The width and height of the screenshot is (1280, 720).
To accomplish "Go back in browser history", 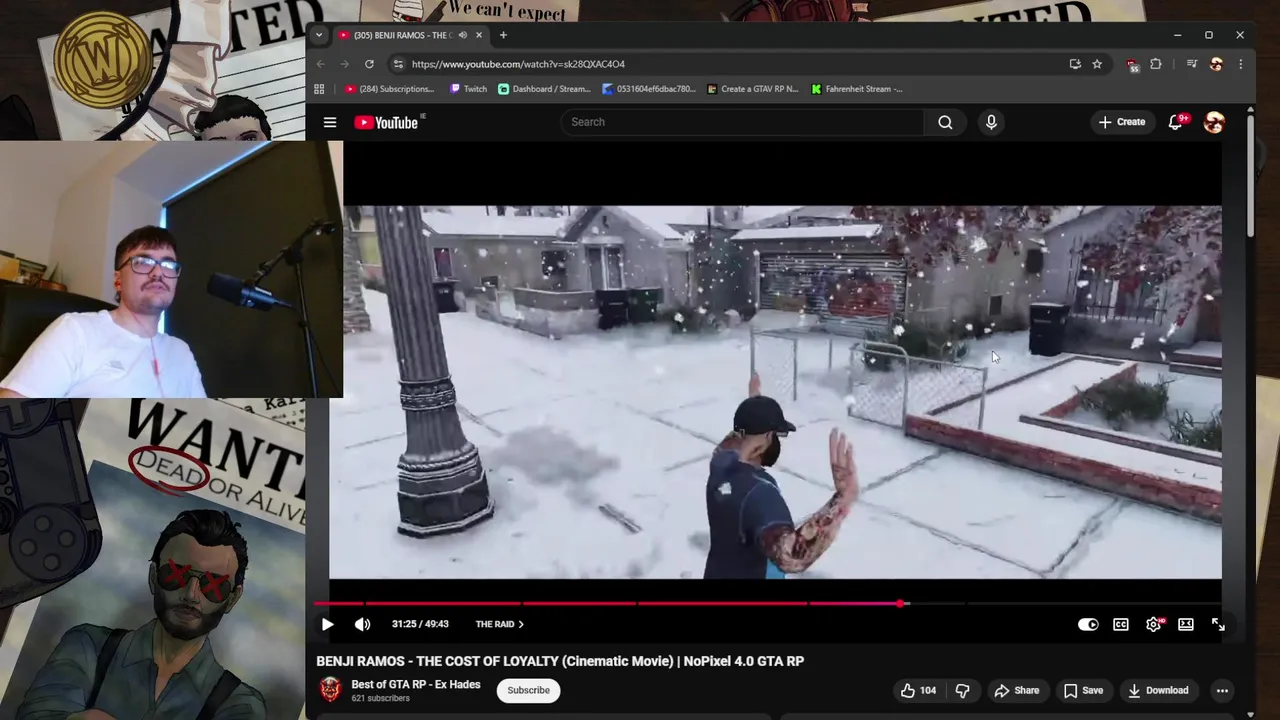I will [321, 64].
